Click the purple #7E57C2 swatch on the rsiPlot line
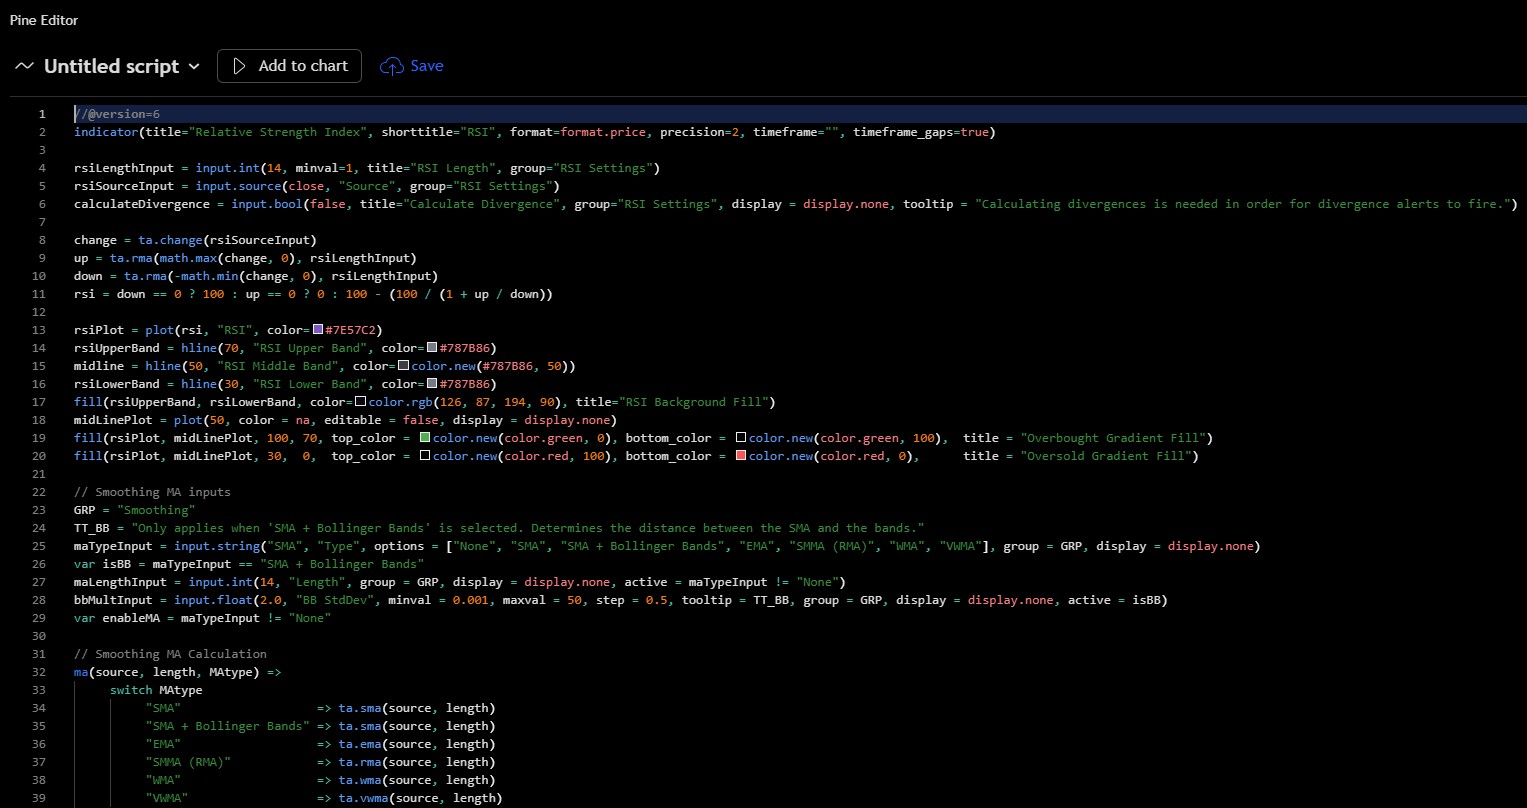The height and width of the screenshot is (808, 1527). point(316,329)
